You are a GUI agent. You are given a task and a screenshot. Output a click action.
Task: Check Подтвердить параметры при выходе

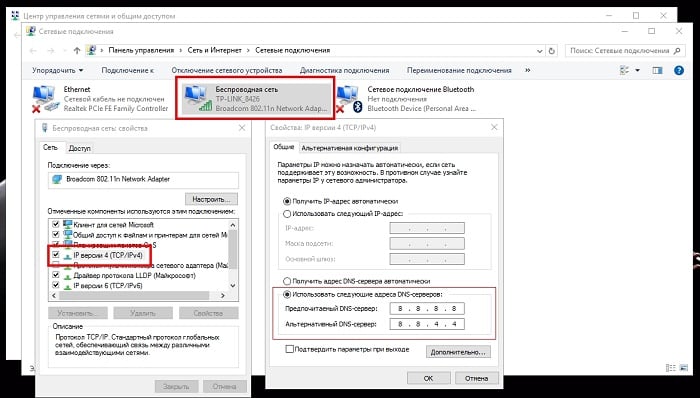(x=290, y=349)
